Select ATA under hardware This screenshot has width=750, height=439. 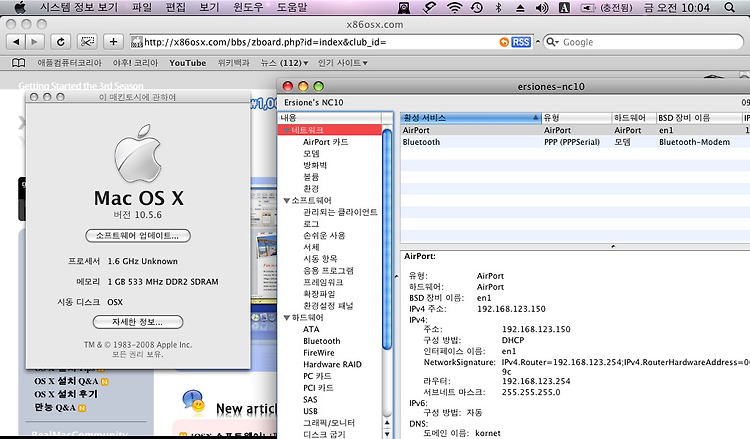(311, 329)
